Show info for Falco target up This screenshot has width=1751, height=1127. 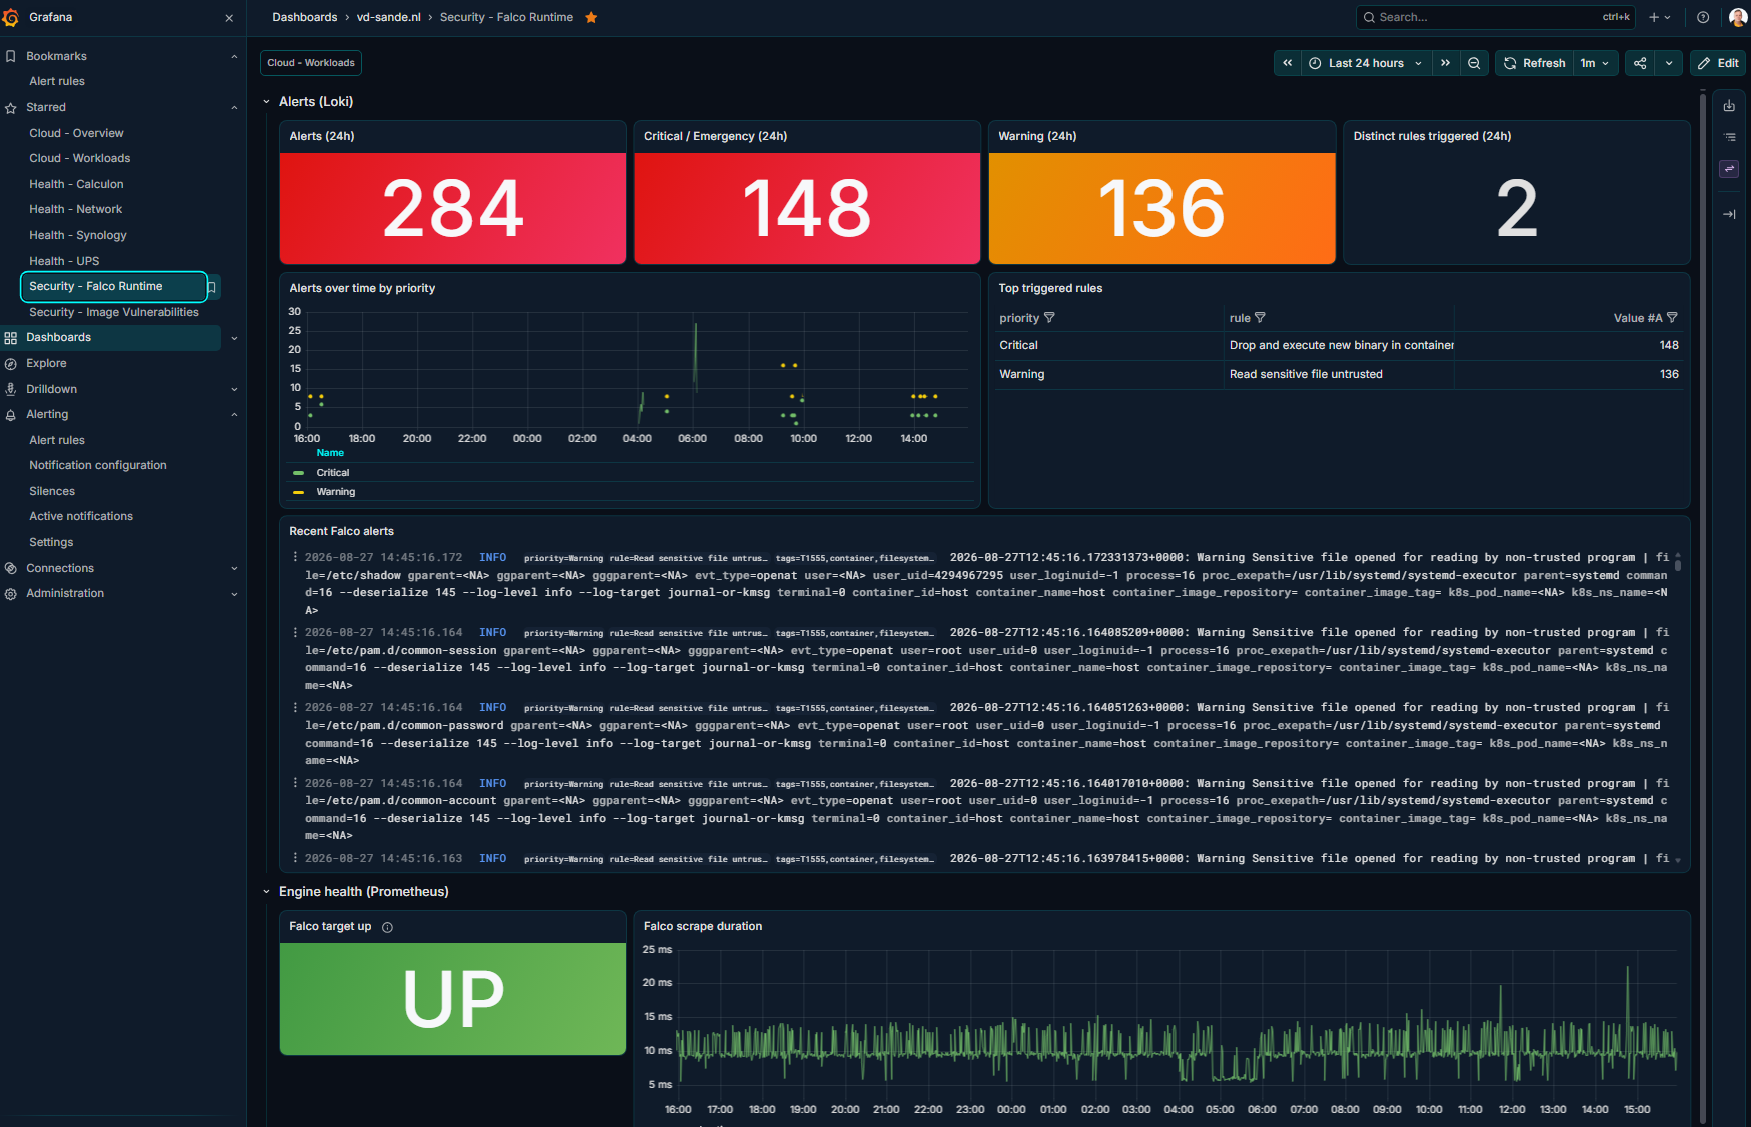pyautogui.click(x=387, y=927)
